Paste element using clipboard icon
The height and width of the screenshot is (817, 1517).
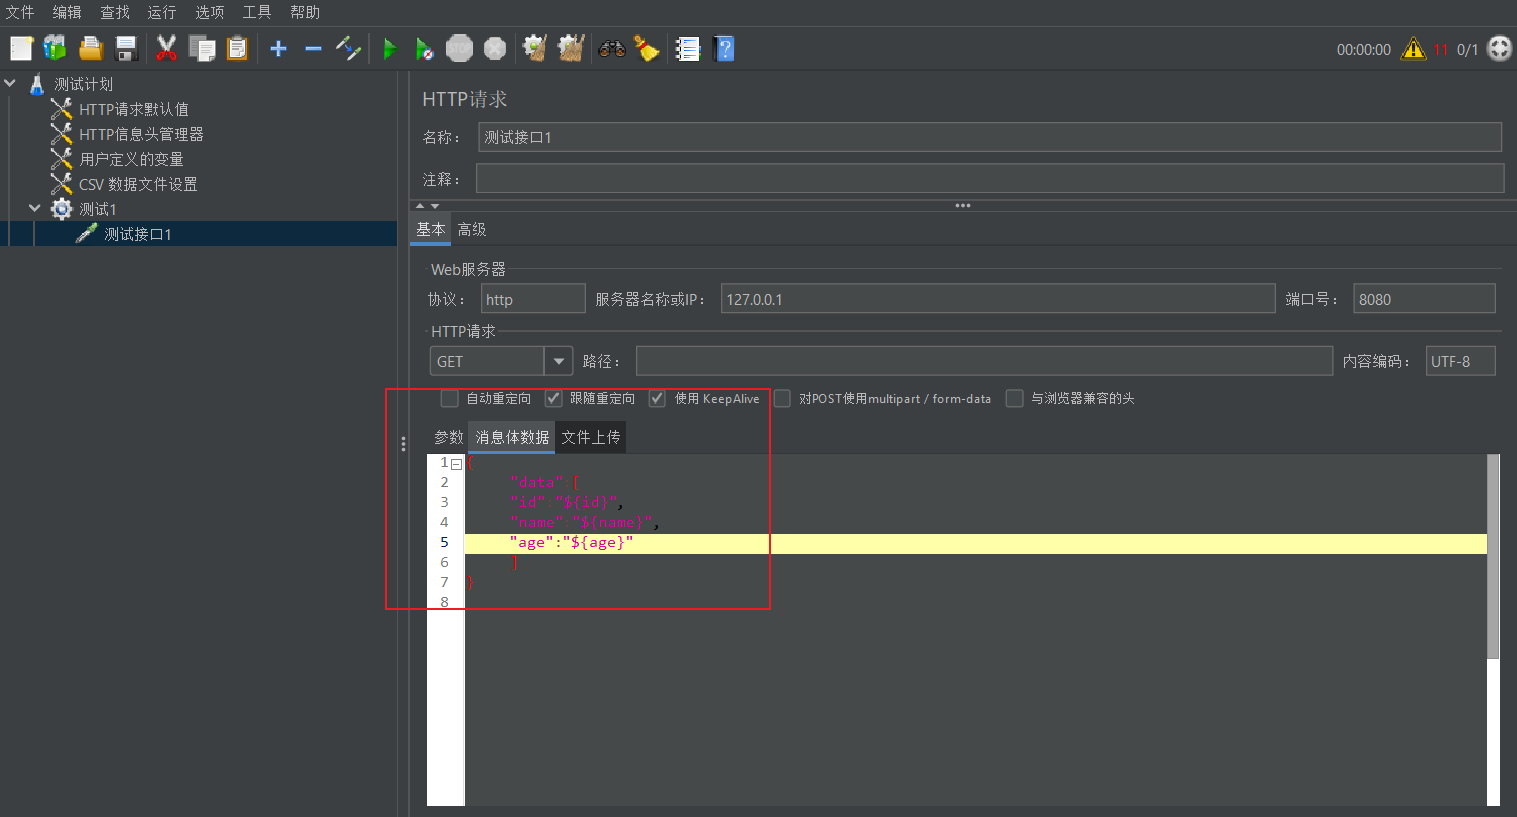(x=237, y=48)
